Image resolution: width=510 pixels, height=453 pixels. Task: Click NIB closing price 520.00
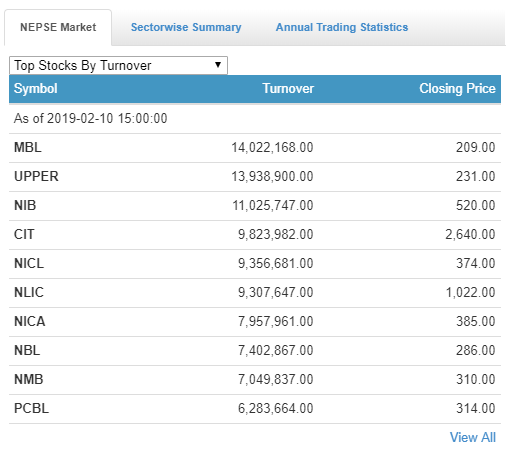476,205
